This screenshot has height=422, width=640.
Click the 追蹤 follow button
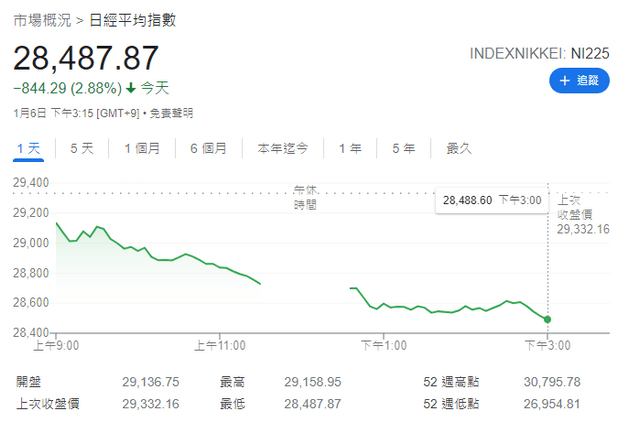pos(579,79)
